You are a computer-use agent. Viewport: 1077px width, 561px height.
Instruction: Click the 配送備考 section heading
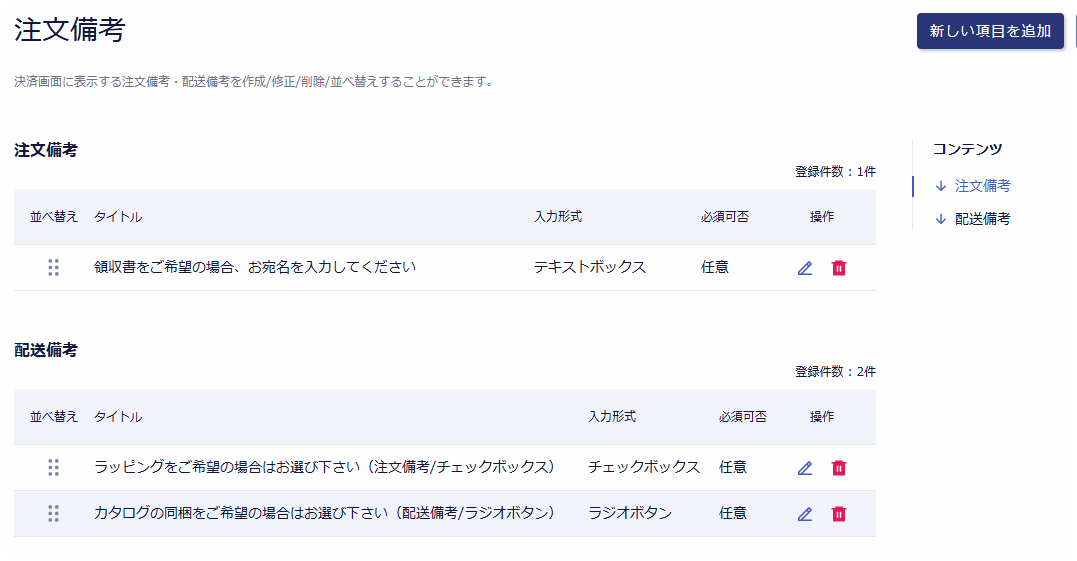(x=46, y=350)
